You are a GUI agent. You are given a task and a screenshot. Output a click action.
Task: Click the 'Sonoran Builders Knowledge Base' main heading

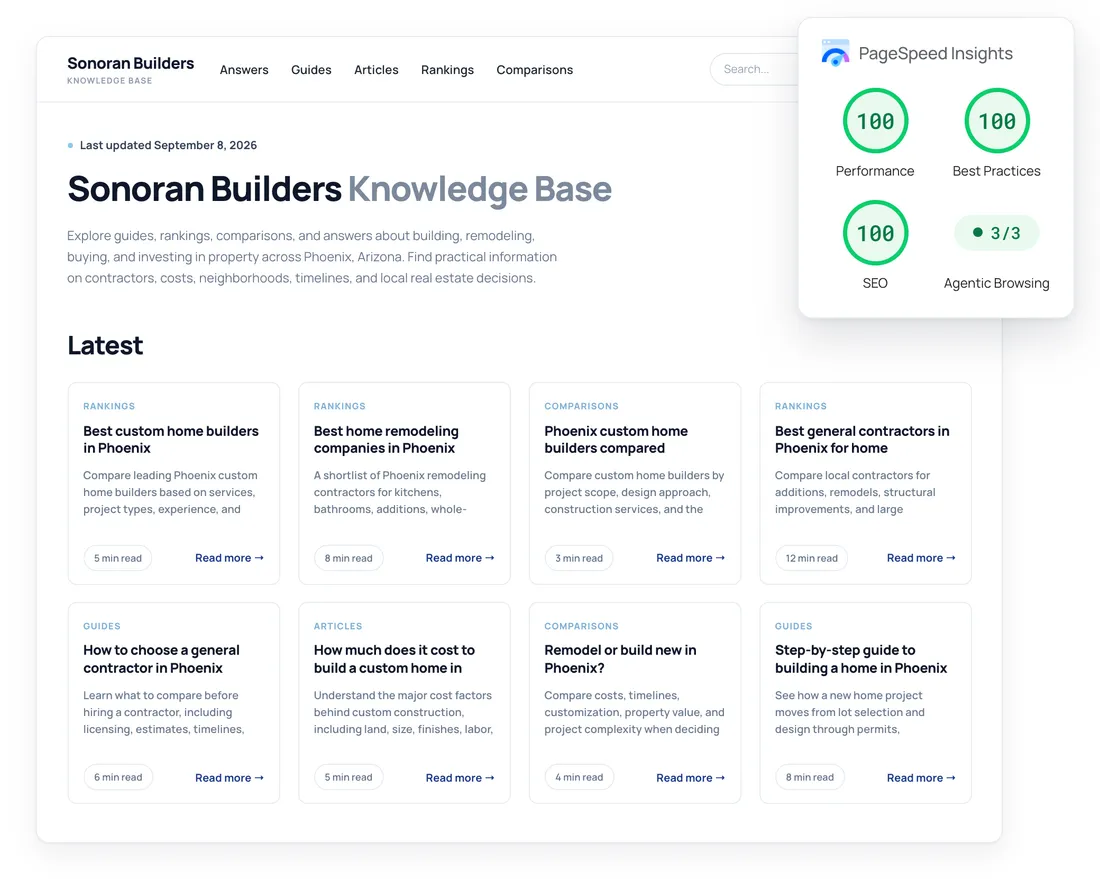(340, 189)
